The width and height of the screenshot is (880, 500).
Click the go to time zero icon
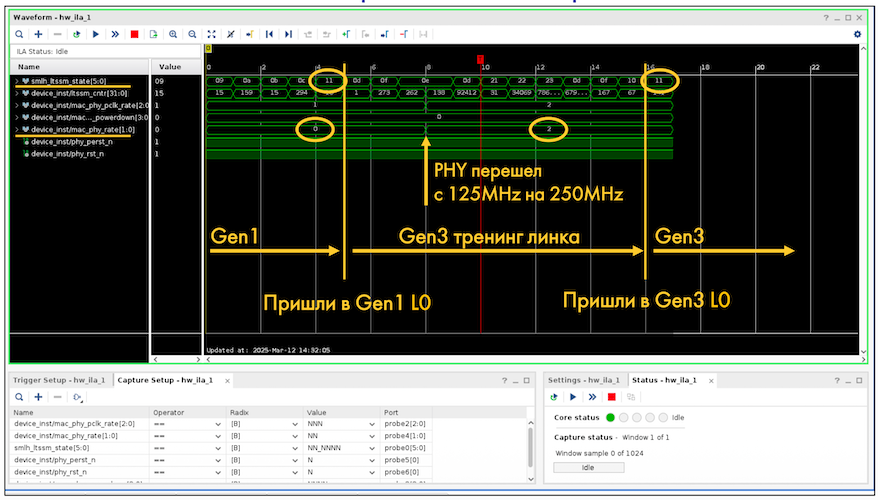[x=269, y=34]
